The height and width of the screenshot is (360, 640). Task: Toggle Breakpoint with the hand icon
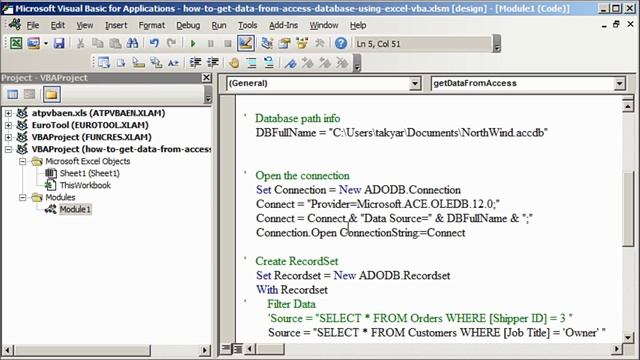(234, 62)
